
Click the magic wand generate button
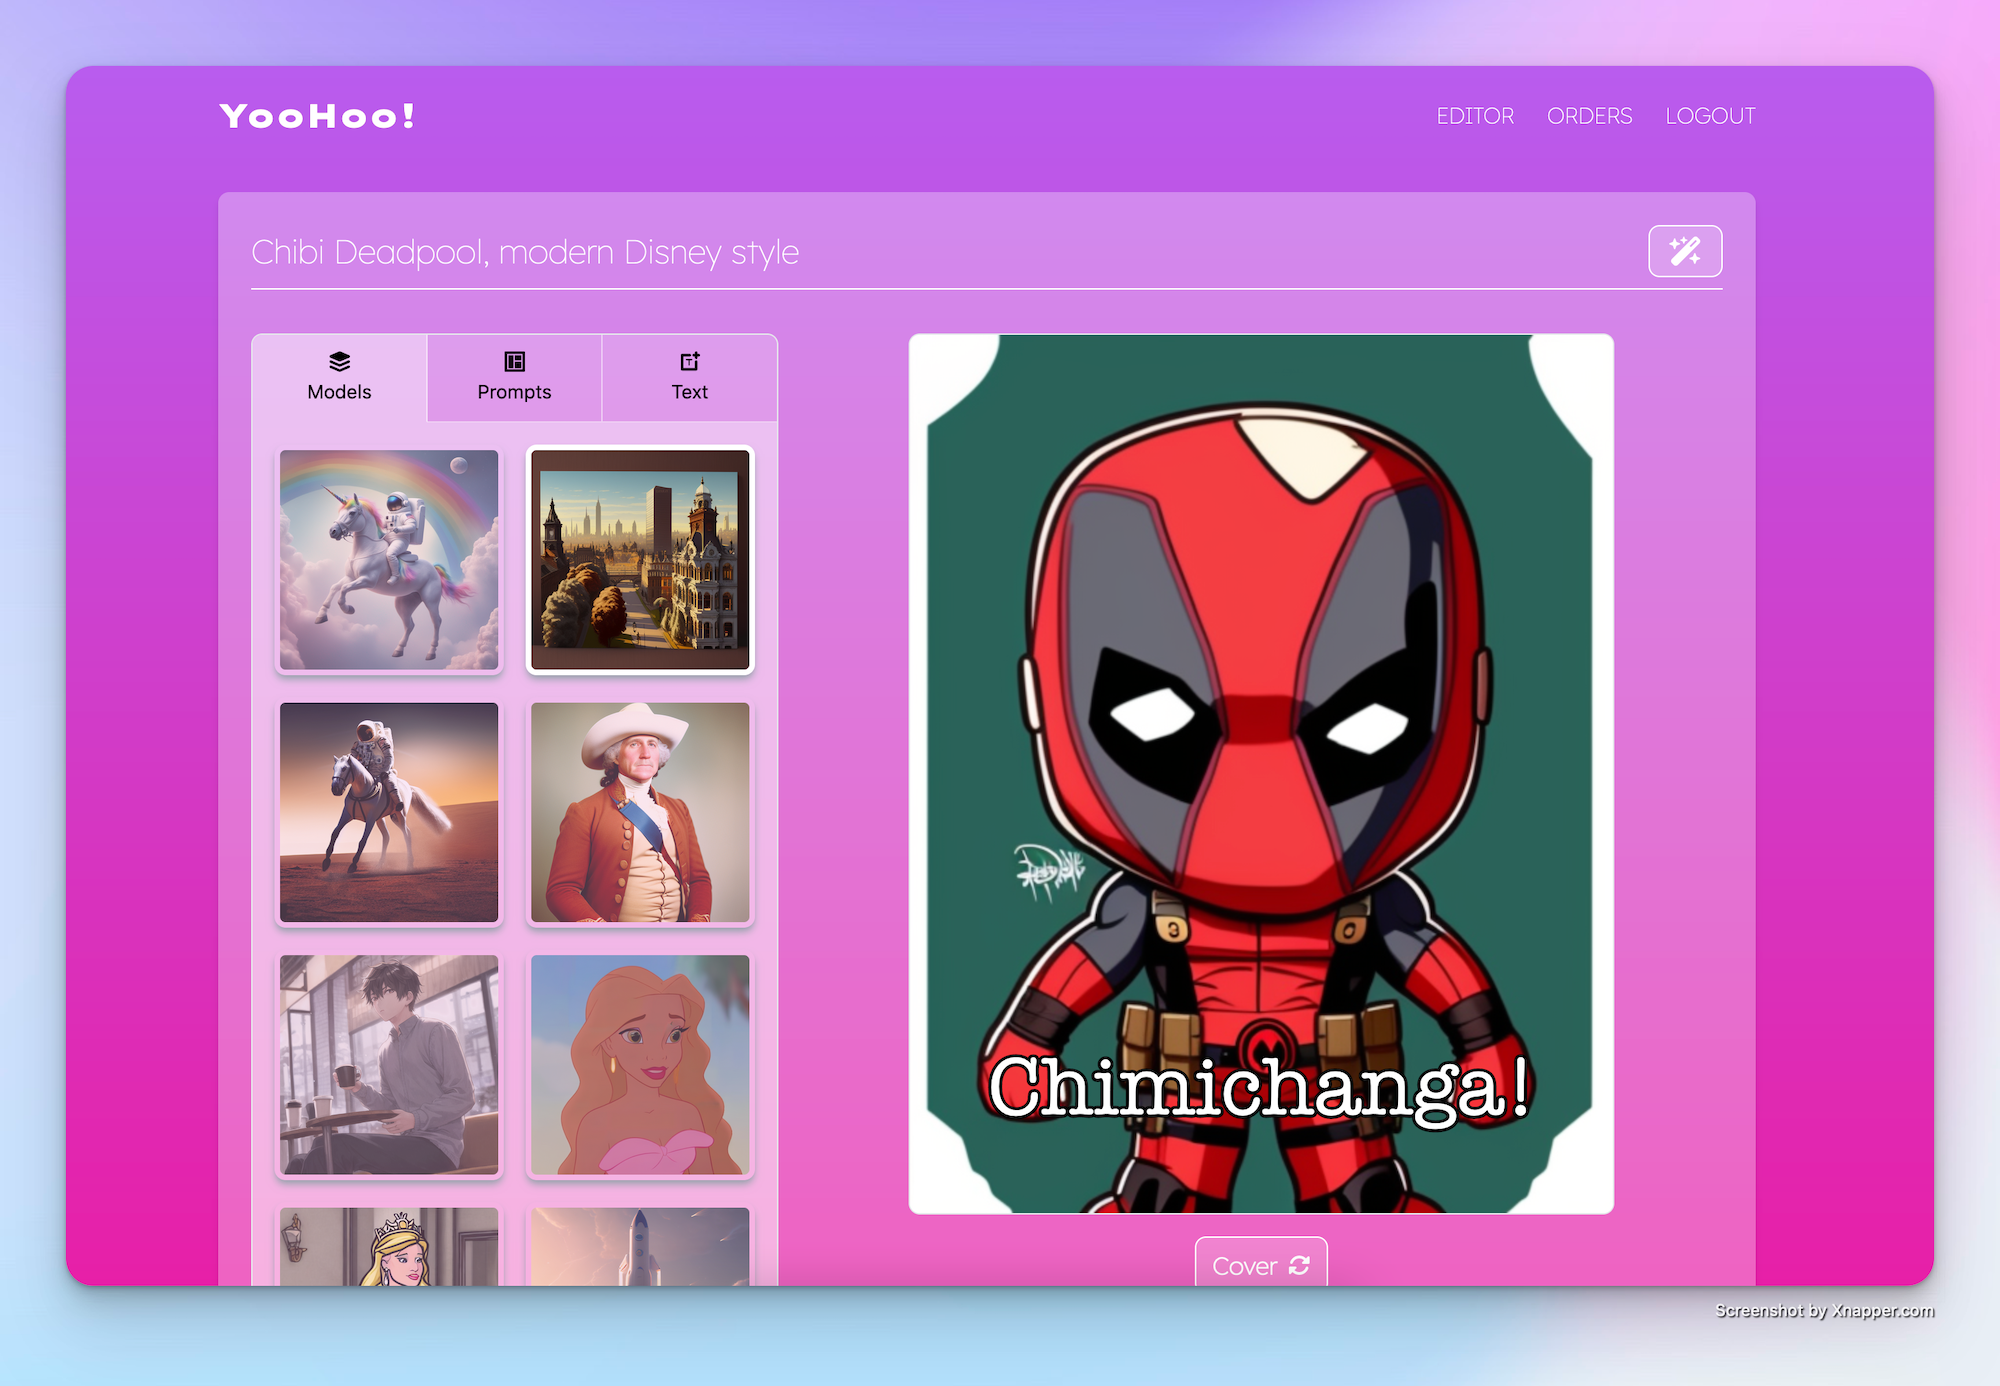[1685, 251]
